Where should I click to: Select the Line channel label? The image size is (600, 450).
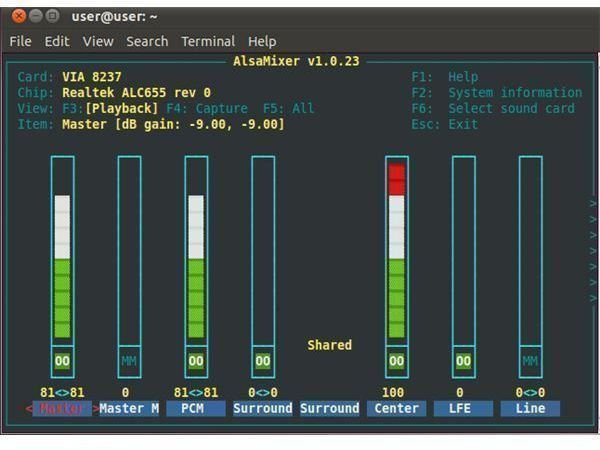530,409
